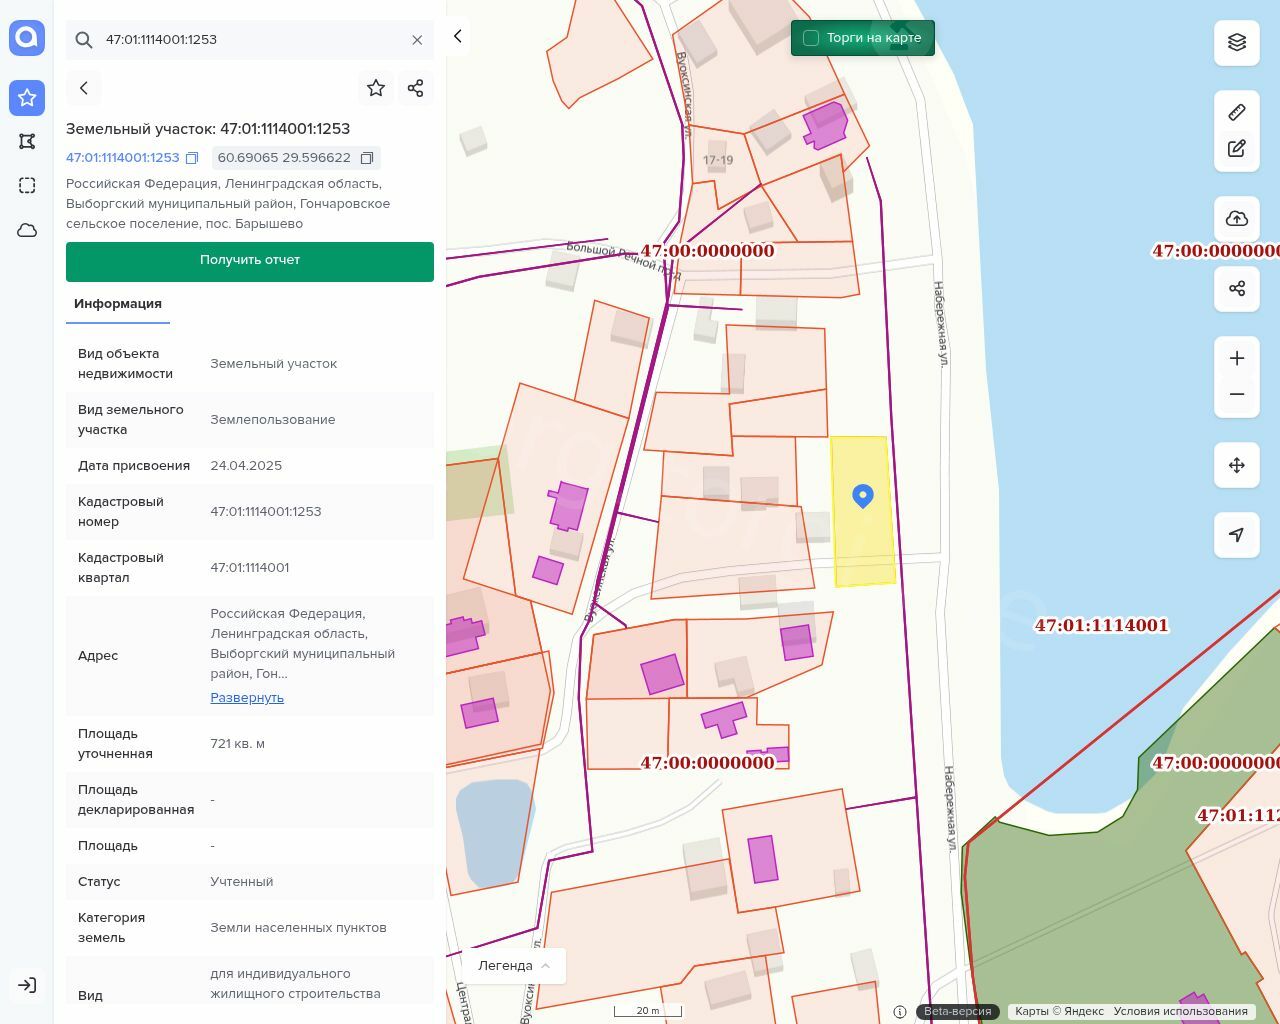Open Условия использования link
1280x1024 pixels.
pos(1180,1011)
